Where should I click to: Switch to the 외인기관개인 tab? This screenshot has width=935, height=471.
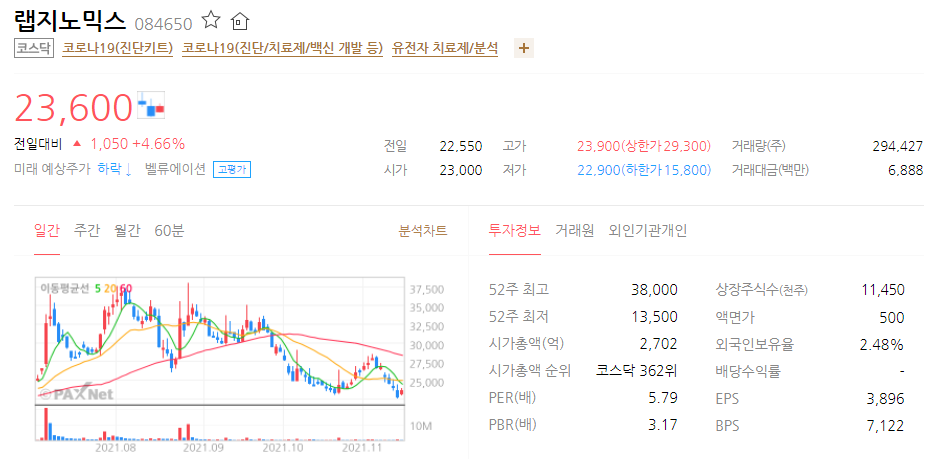[x=648, y=231]
